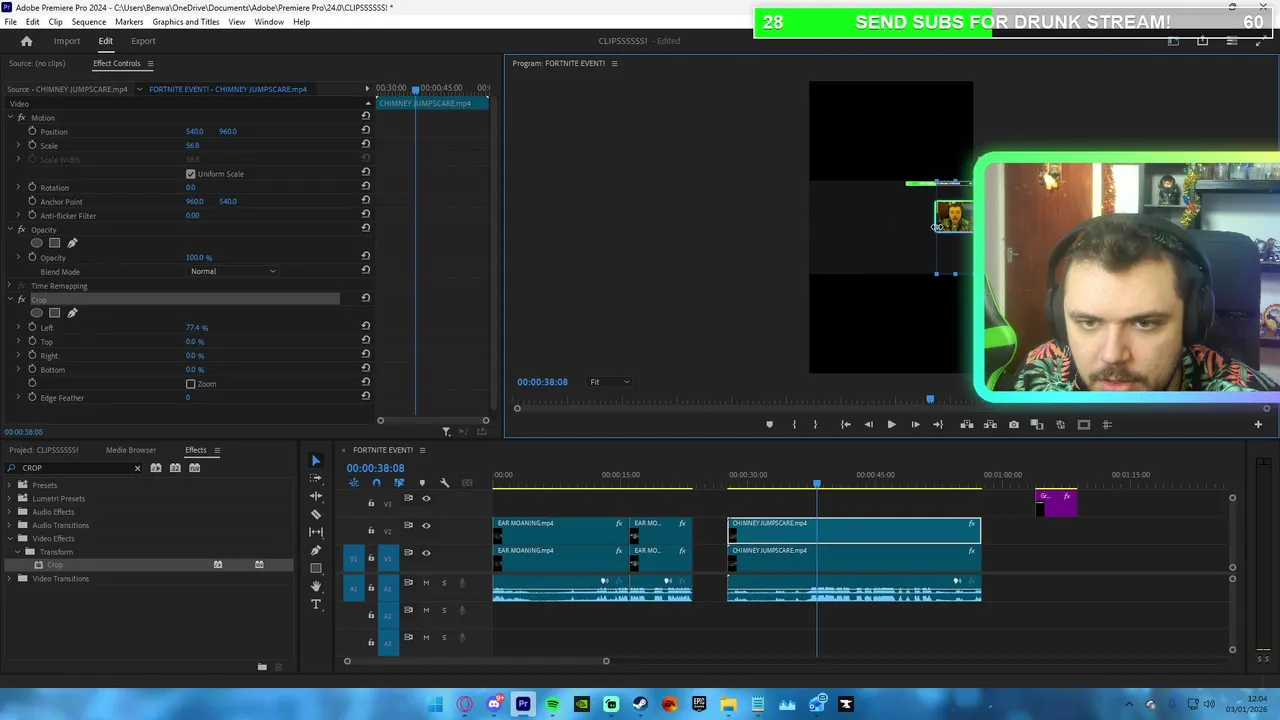
Task: Mute audio track A1
Action: pos(426,583)
